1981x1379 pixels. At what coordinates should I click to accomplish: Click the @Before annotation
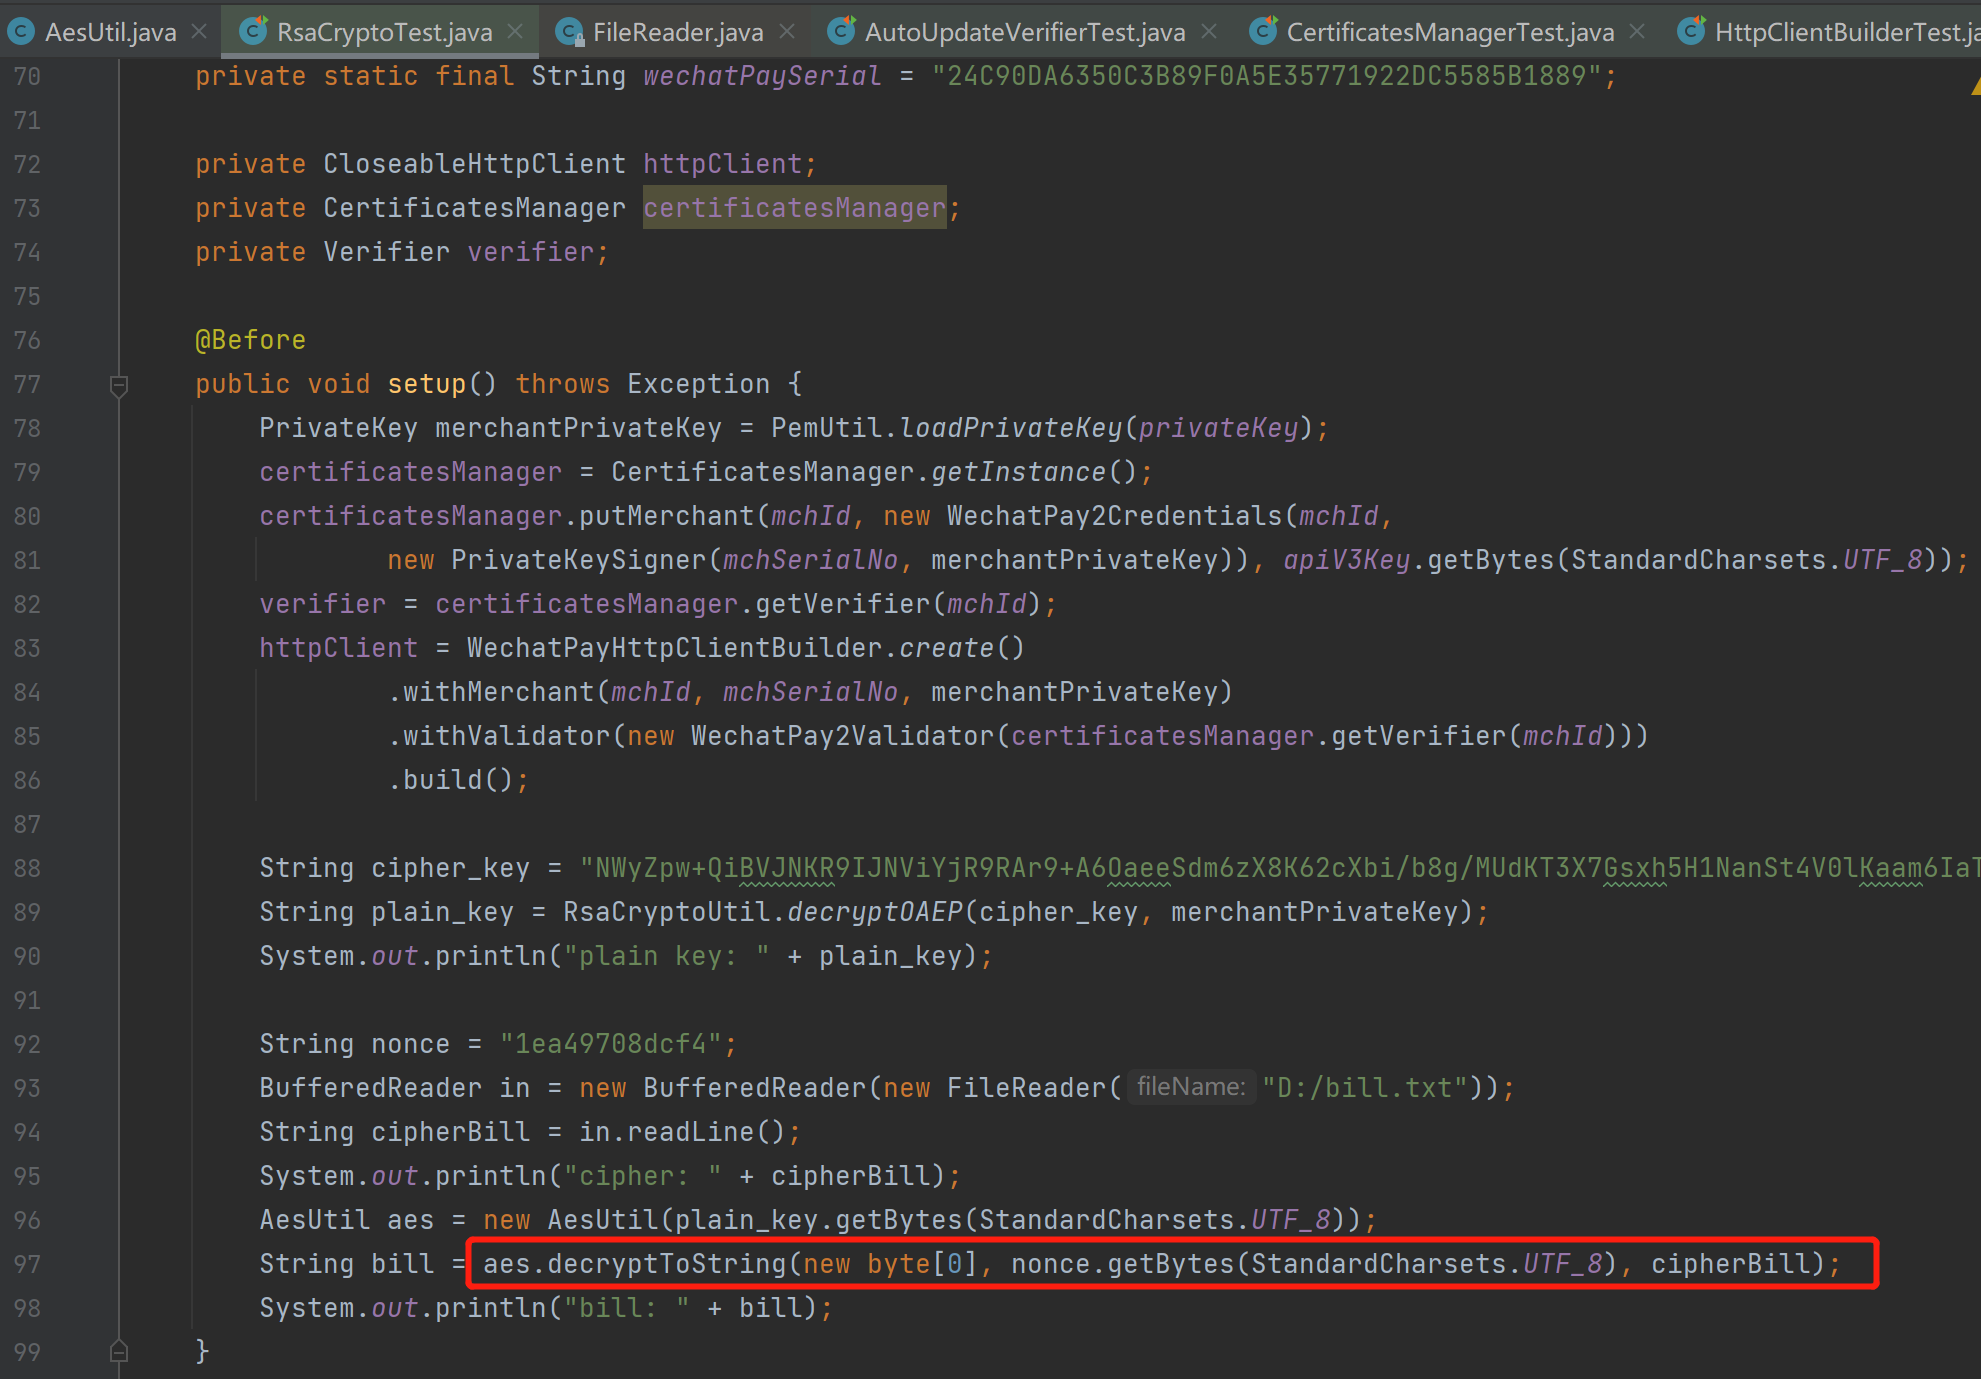pyautogui.click(x=250, y=340)
